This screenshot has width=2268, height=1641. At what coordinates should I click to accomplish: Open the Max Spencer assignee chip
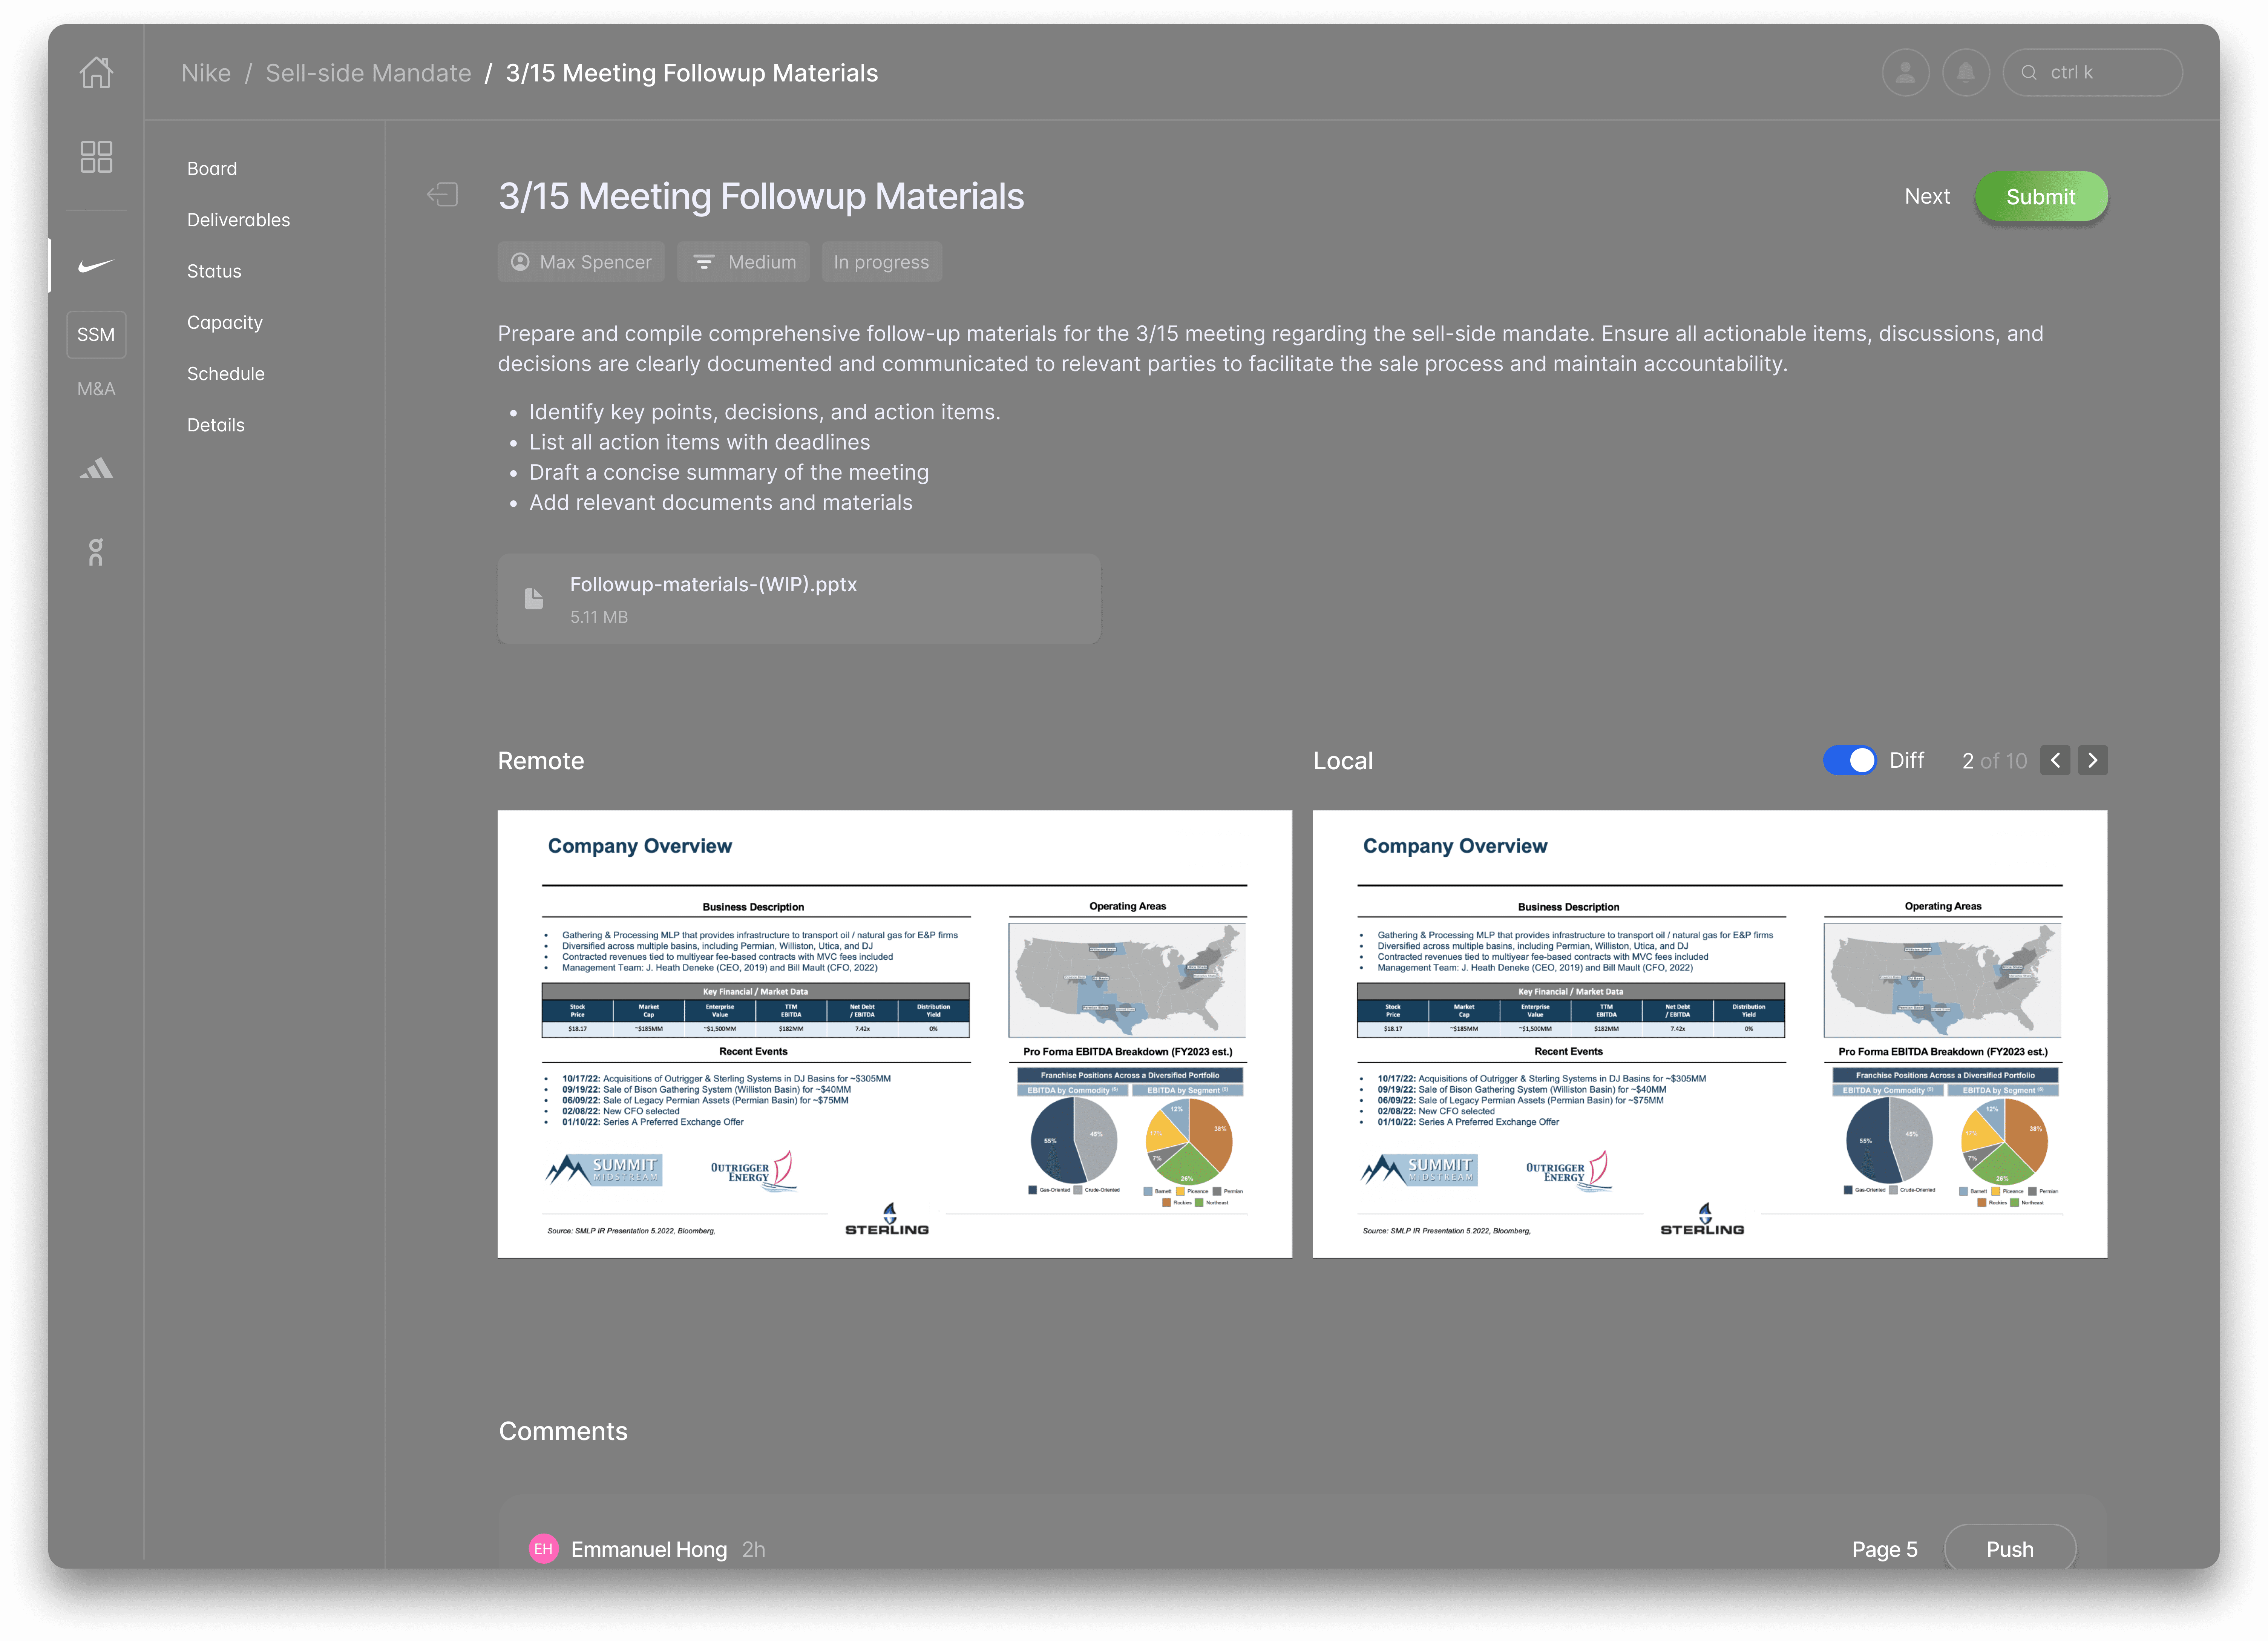click(581, 262)
